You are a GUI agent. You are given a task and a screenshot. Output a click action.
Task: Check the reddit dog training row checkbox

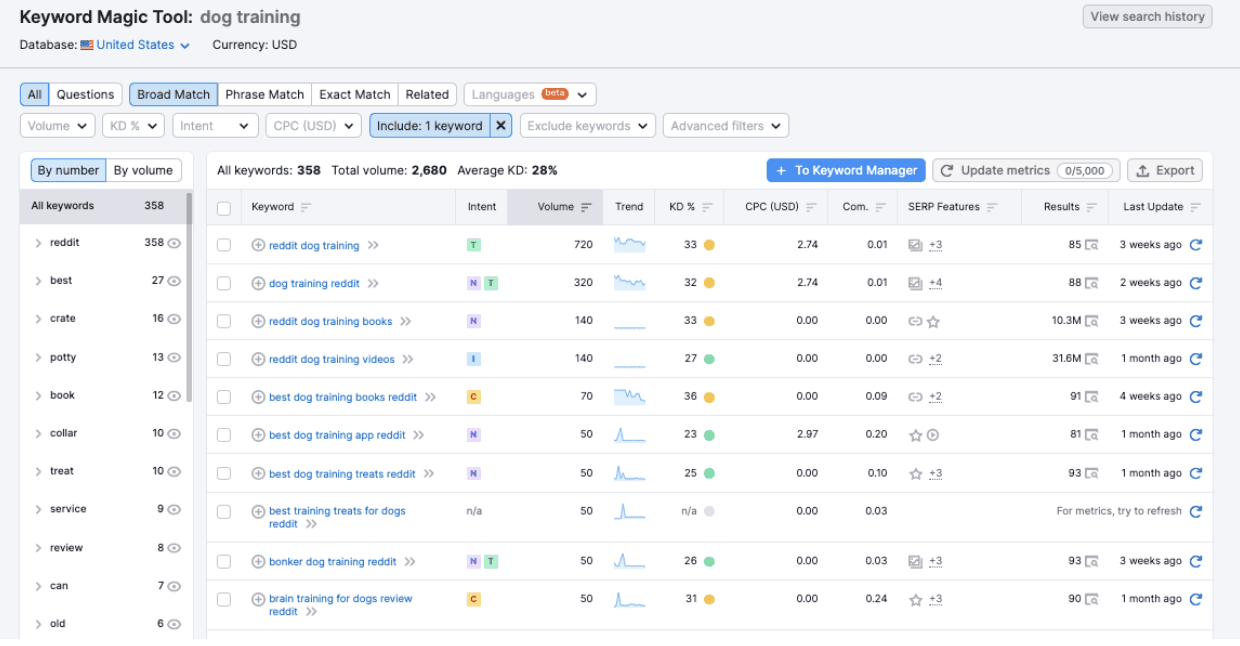click(225, 245)
